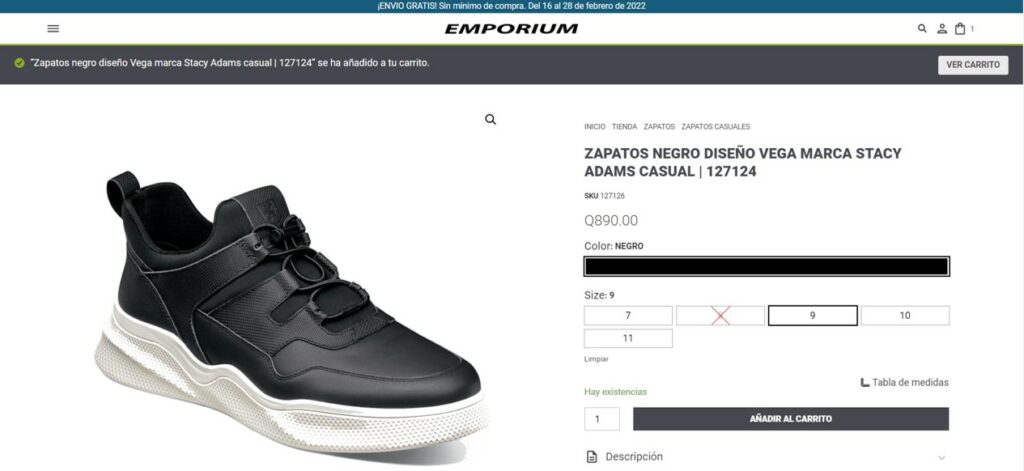Select size 11 option
Screen dimensions: 1024x471
pyautogui.click(x=628, y=338)
